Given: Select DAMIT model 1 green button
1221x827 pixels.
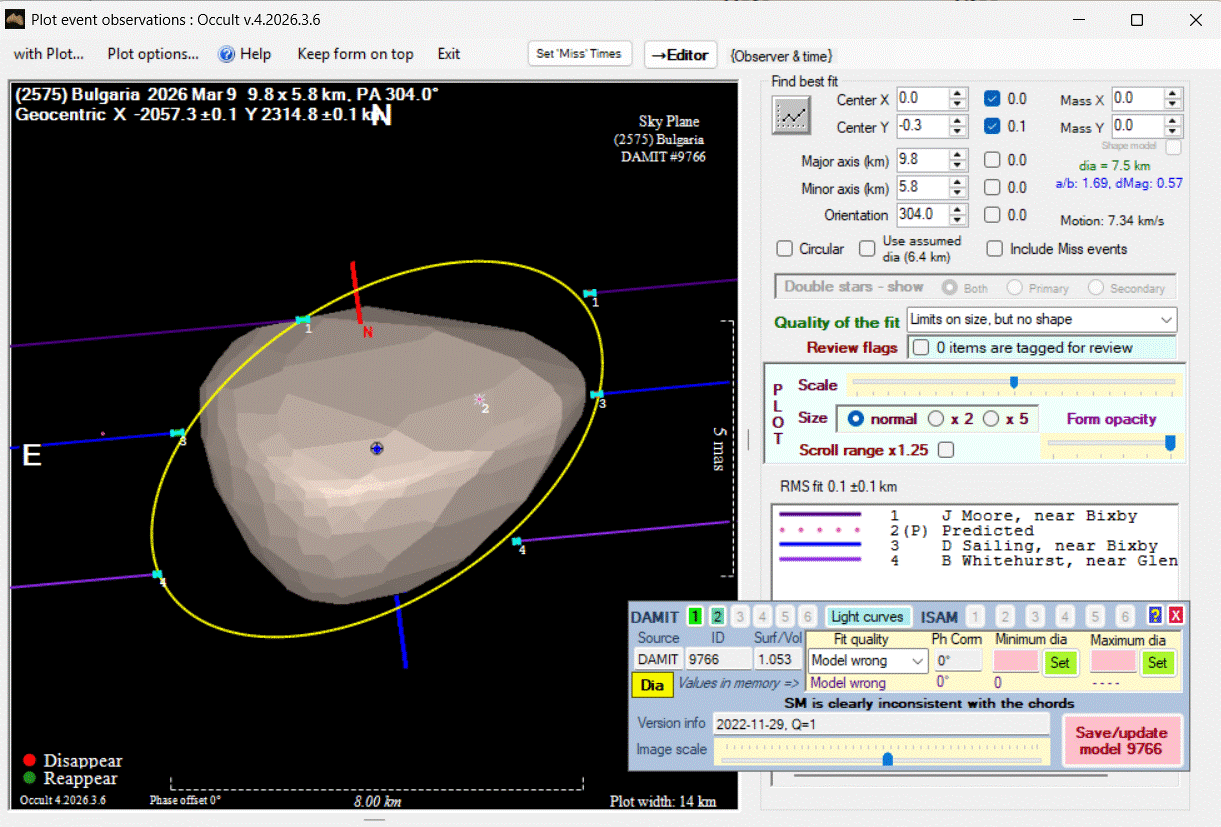Looking at the screenshot, I should [695, 617].
